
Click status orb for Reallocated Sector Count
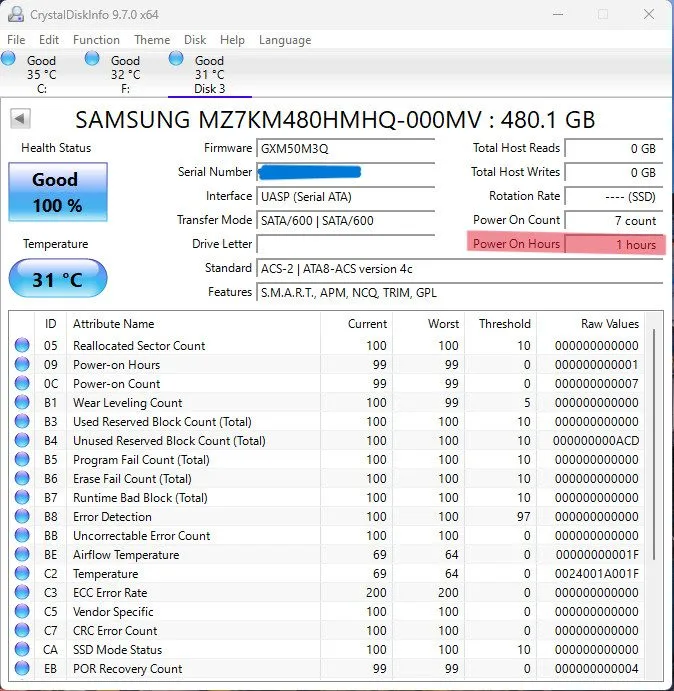[x=22, y=345]
